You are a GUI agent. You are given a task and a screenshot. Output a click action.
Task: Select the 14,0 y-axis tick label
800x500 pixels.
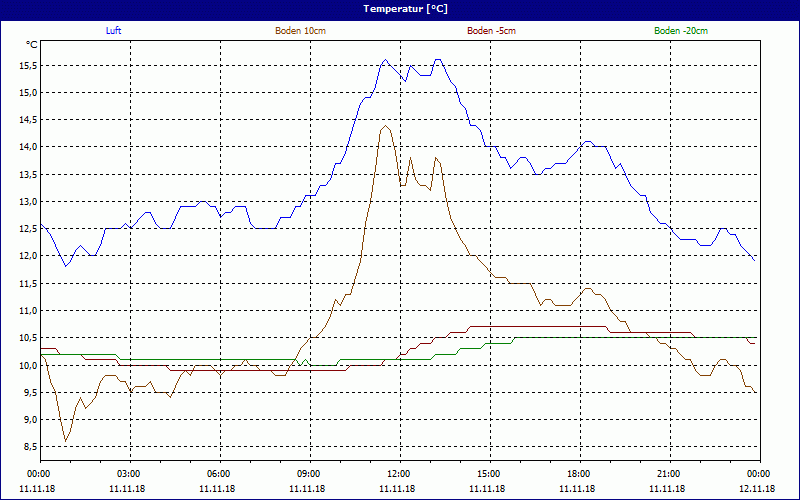pos(27,147)
